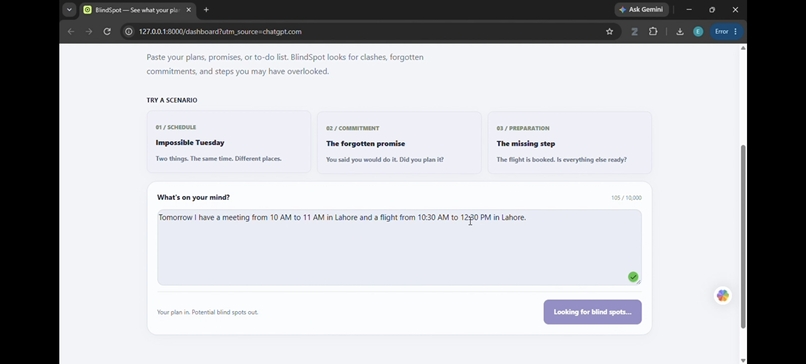Click the Z extension icon
The height and width of the screenshot is (364, 806).
coord(634,31)
